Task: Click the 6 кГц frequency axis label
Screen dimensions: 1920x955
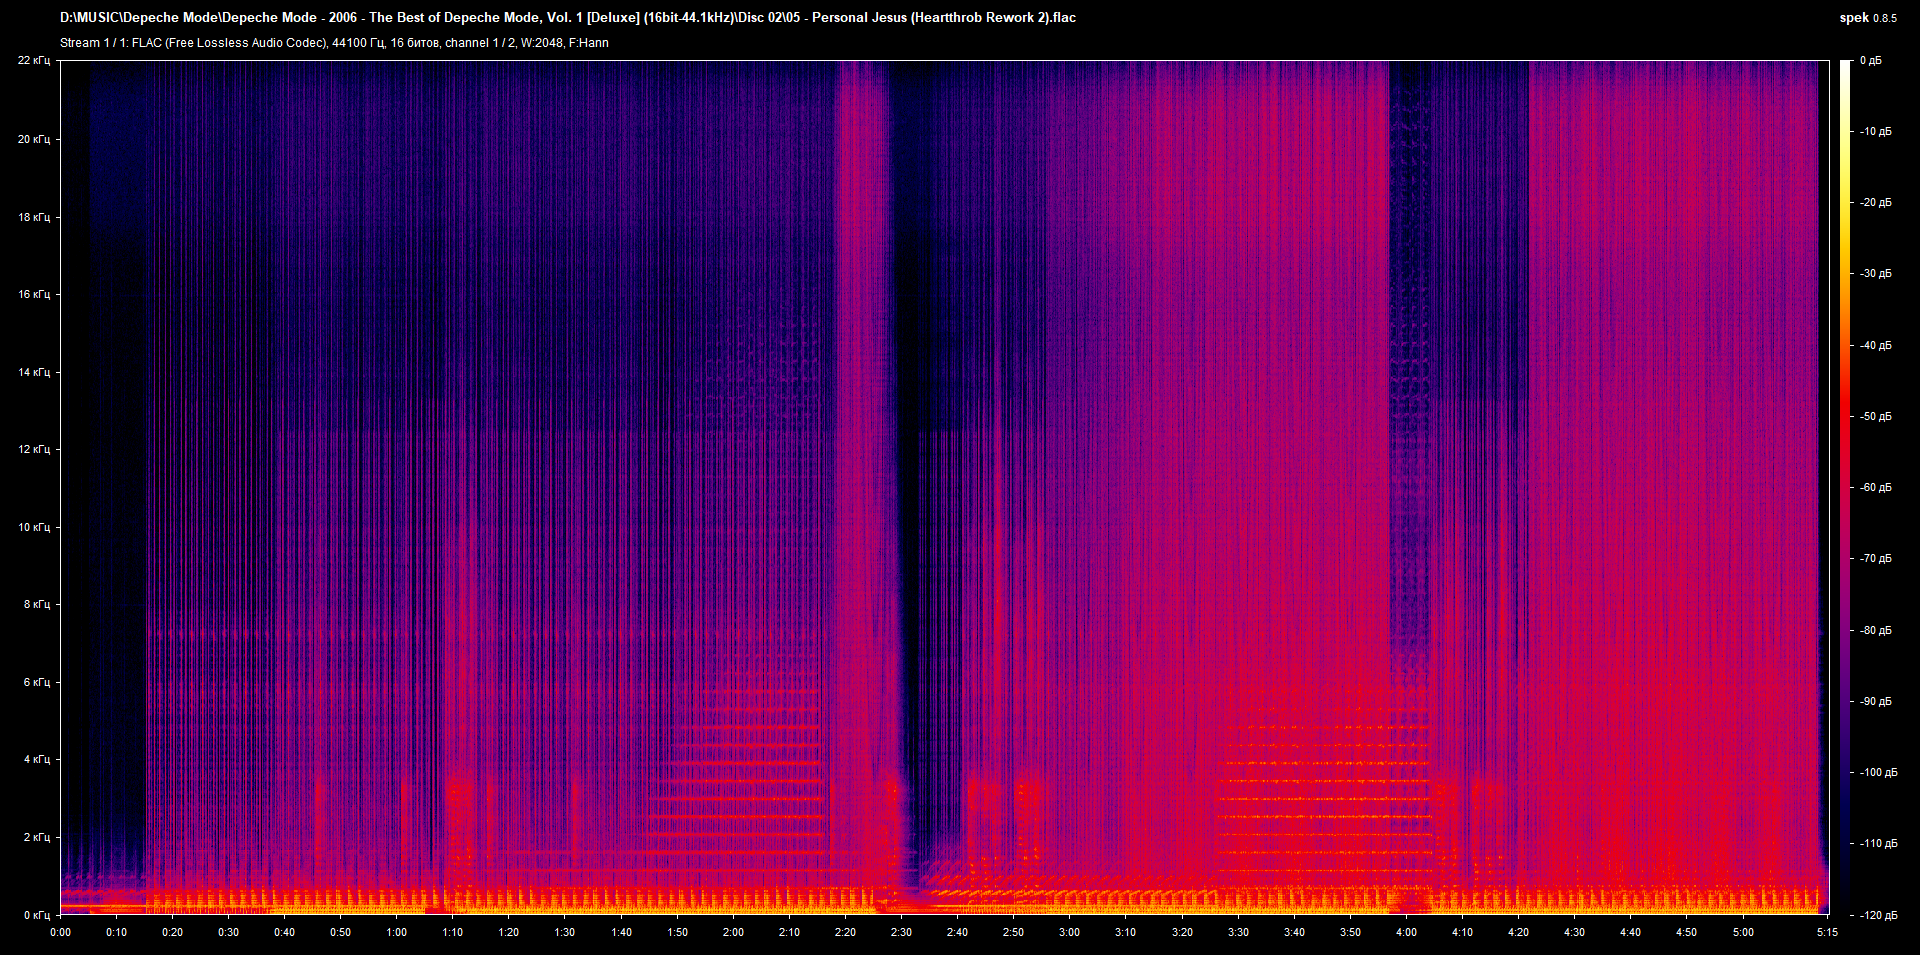Action: pos(36,682)
